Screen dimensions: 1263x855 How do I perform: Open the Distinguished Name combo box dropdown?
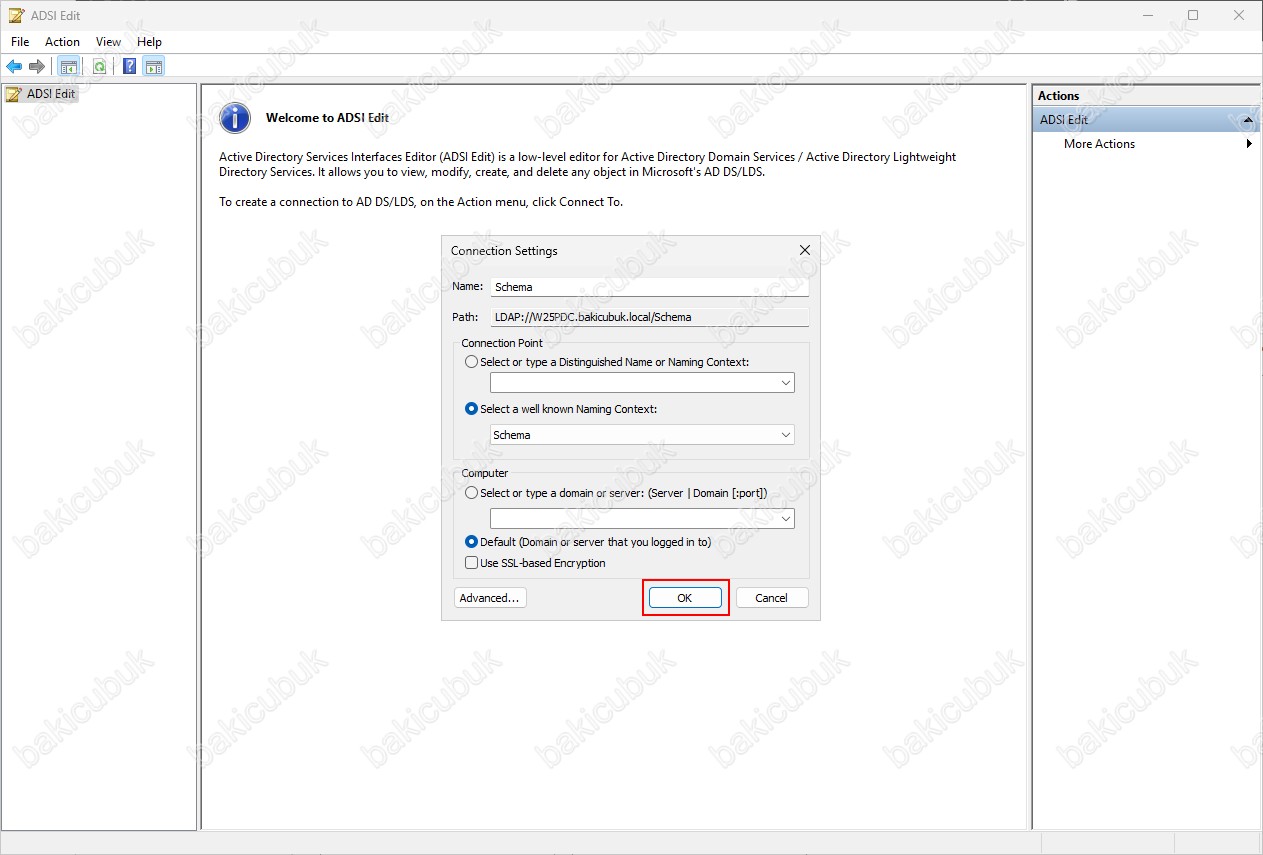pos(785,383)
